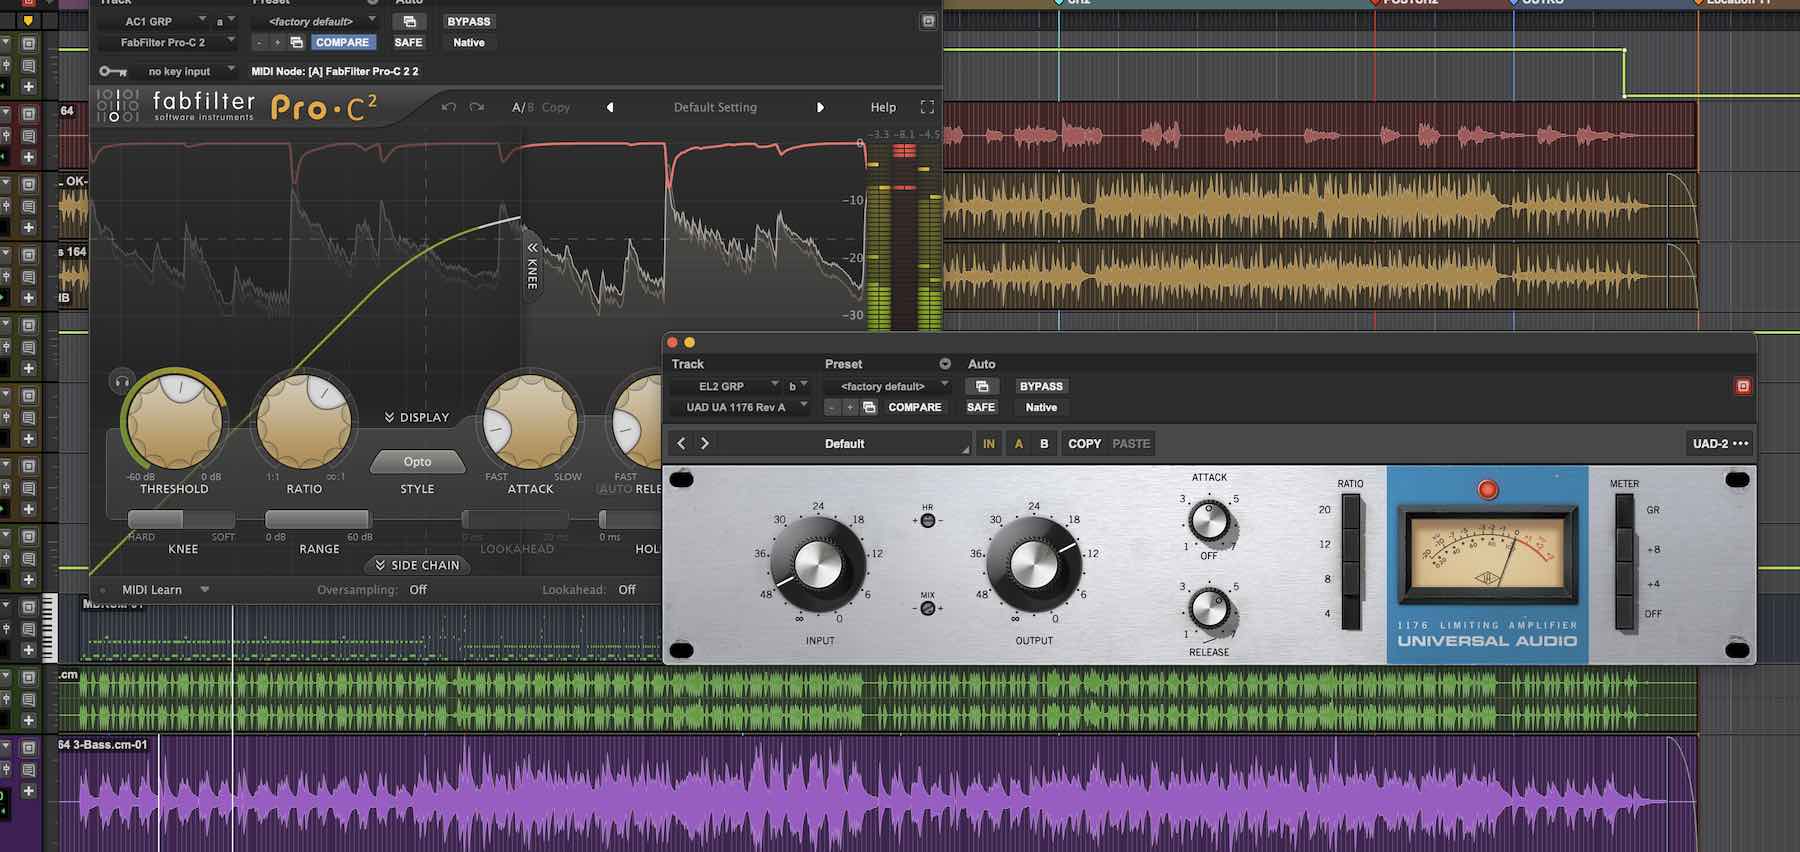Screen dimensions: 1800x852
Task: Toggle COMPARE in the Pro-C 2 window
Action: coord(342,42)
